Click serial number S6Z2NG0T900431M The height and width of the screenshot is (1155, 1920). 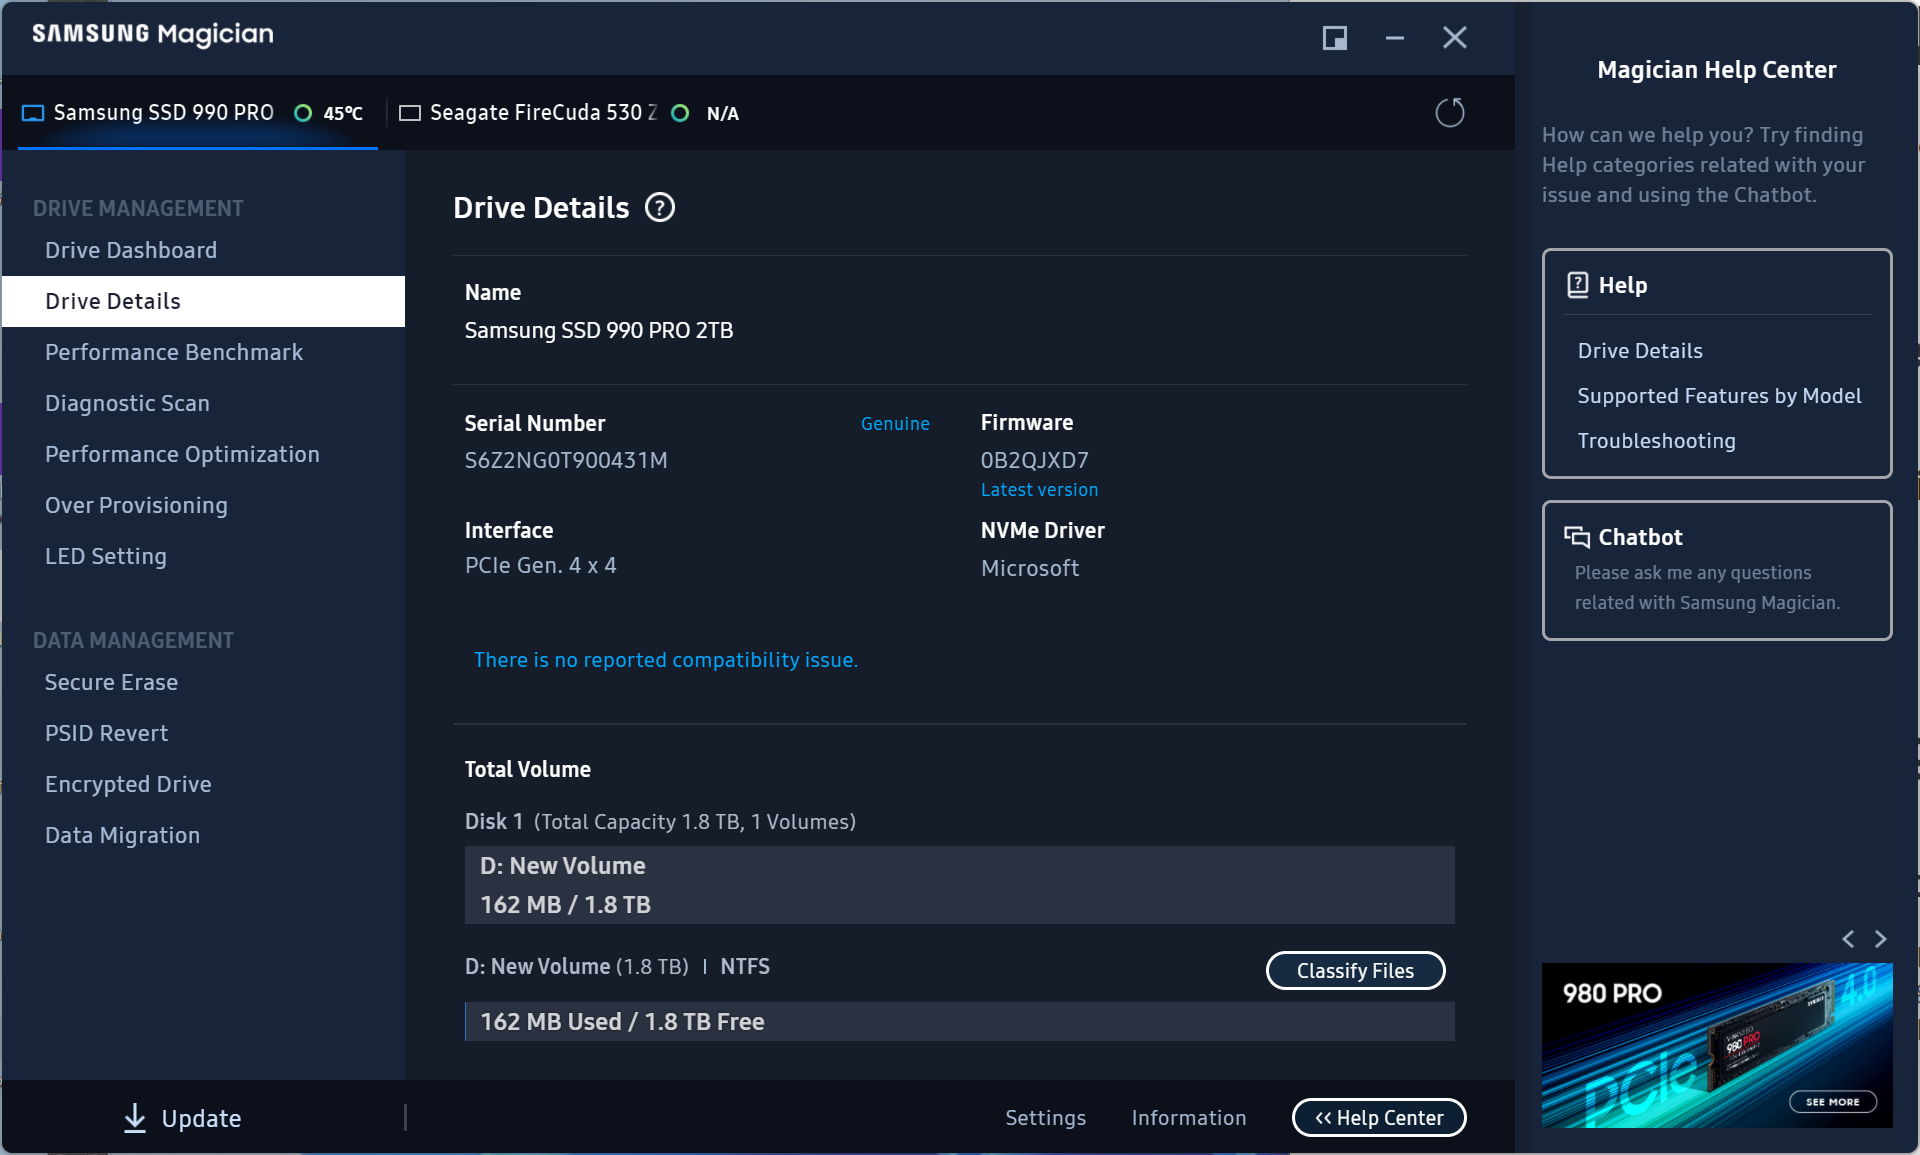click(566, 461)
